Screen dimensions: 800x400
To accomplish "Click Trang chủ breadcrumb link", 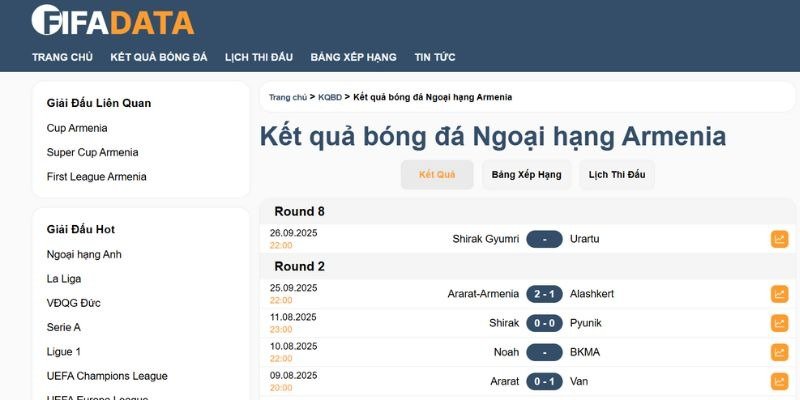I will coord(287,97).
